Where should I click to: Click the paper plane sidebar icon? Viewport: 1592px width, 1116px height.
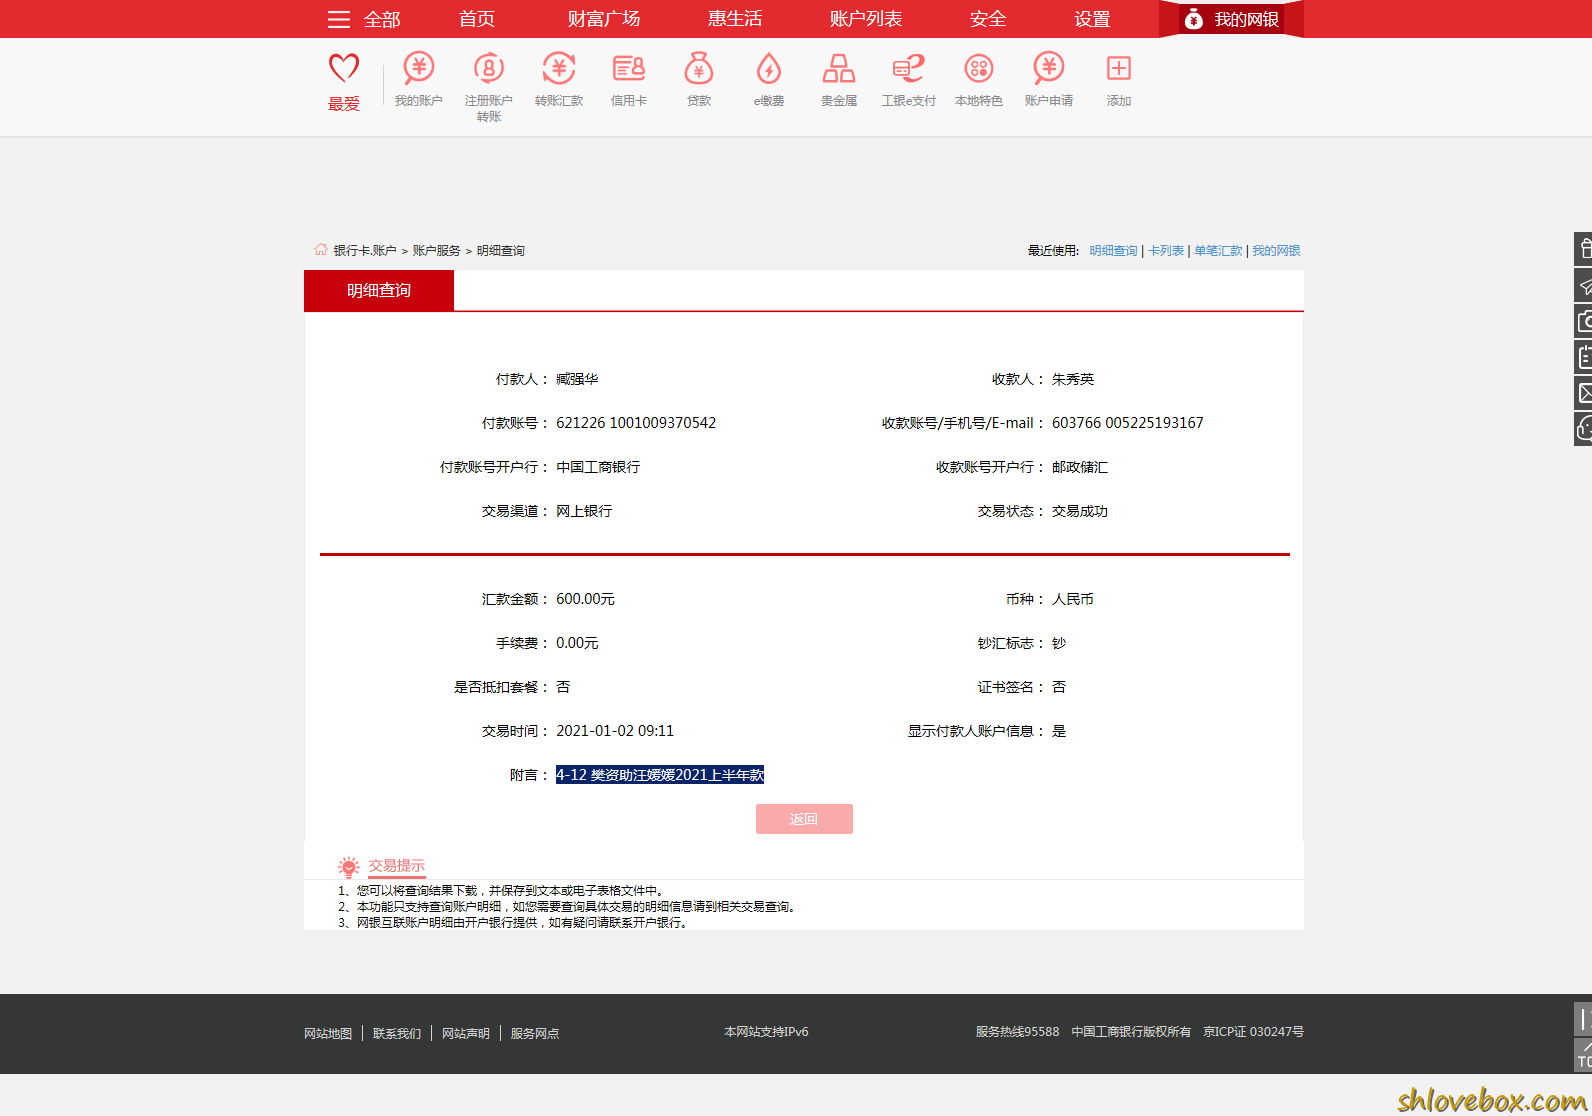click(x=1584, y=285)
